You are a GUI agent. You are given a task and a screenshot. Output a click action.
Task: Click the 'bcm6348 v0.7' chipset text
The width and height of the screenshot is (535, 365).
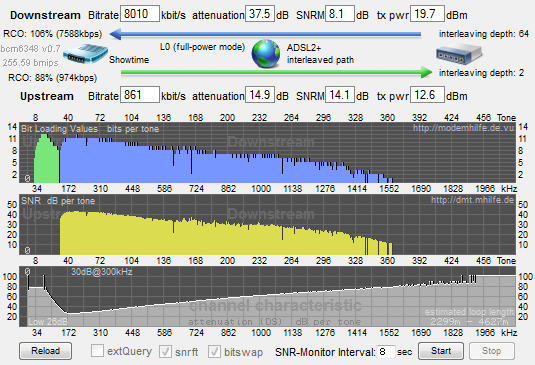pyautogui.click(x=30, y=49)
